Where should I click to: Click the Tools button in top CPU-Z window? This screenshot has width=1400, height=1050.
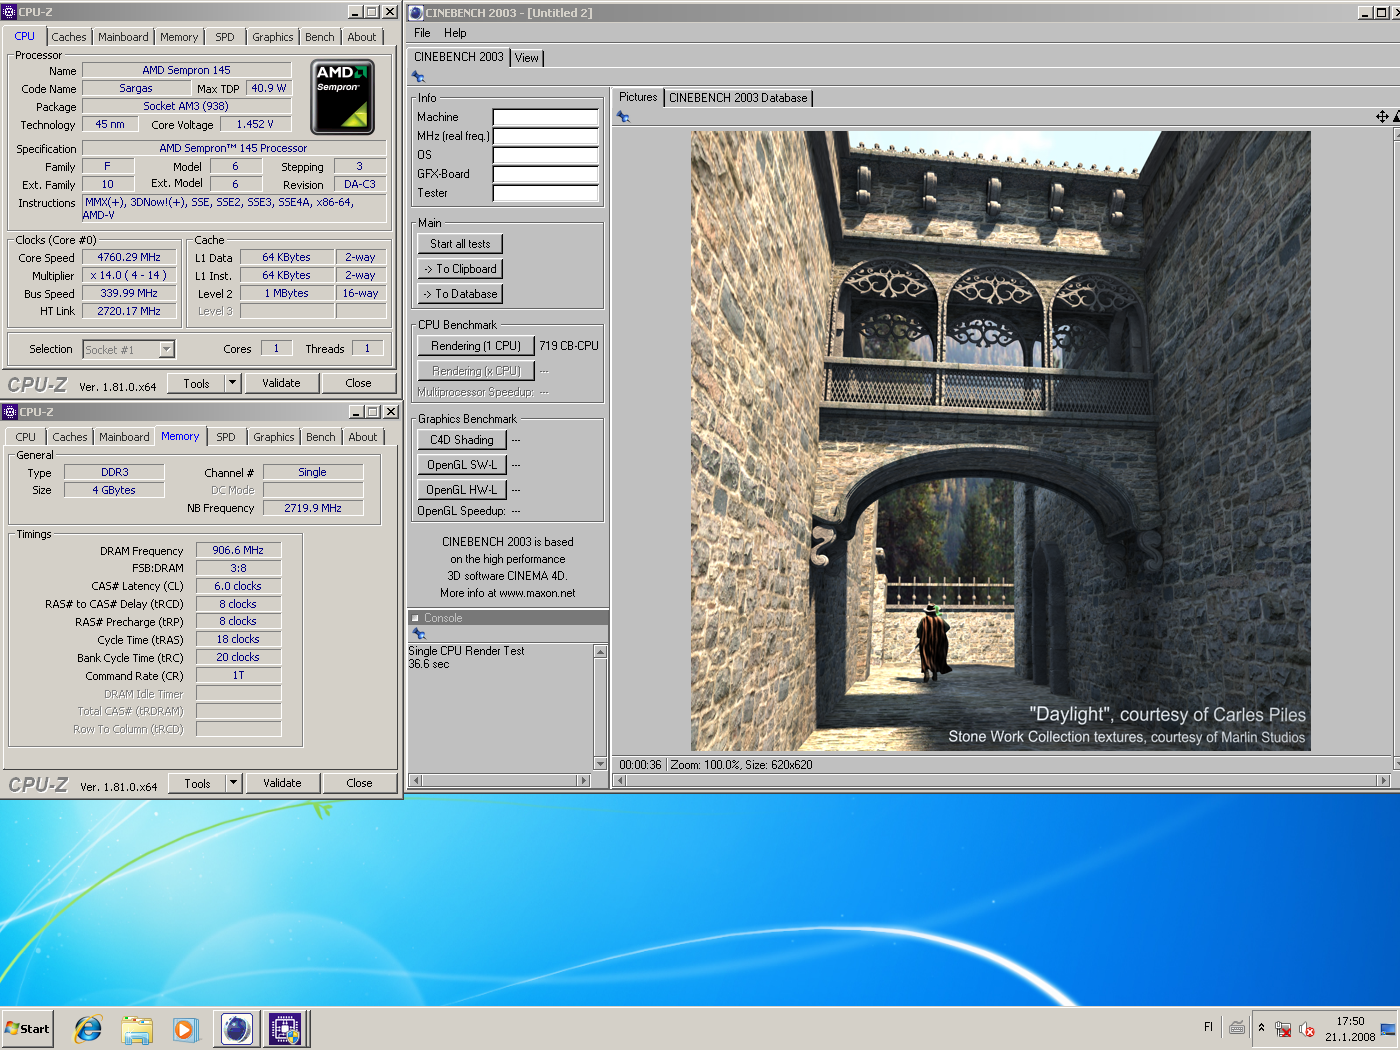pos(197,383)
